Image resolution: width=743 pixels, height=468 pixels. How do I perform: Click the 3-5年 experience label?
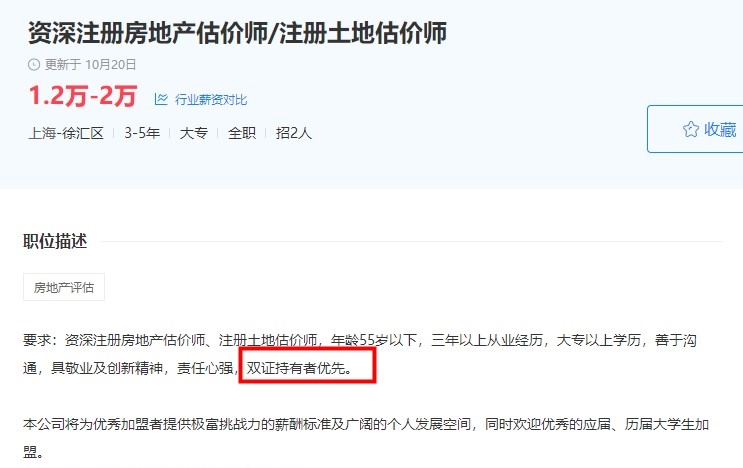(142, 133)
